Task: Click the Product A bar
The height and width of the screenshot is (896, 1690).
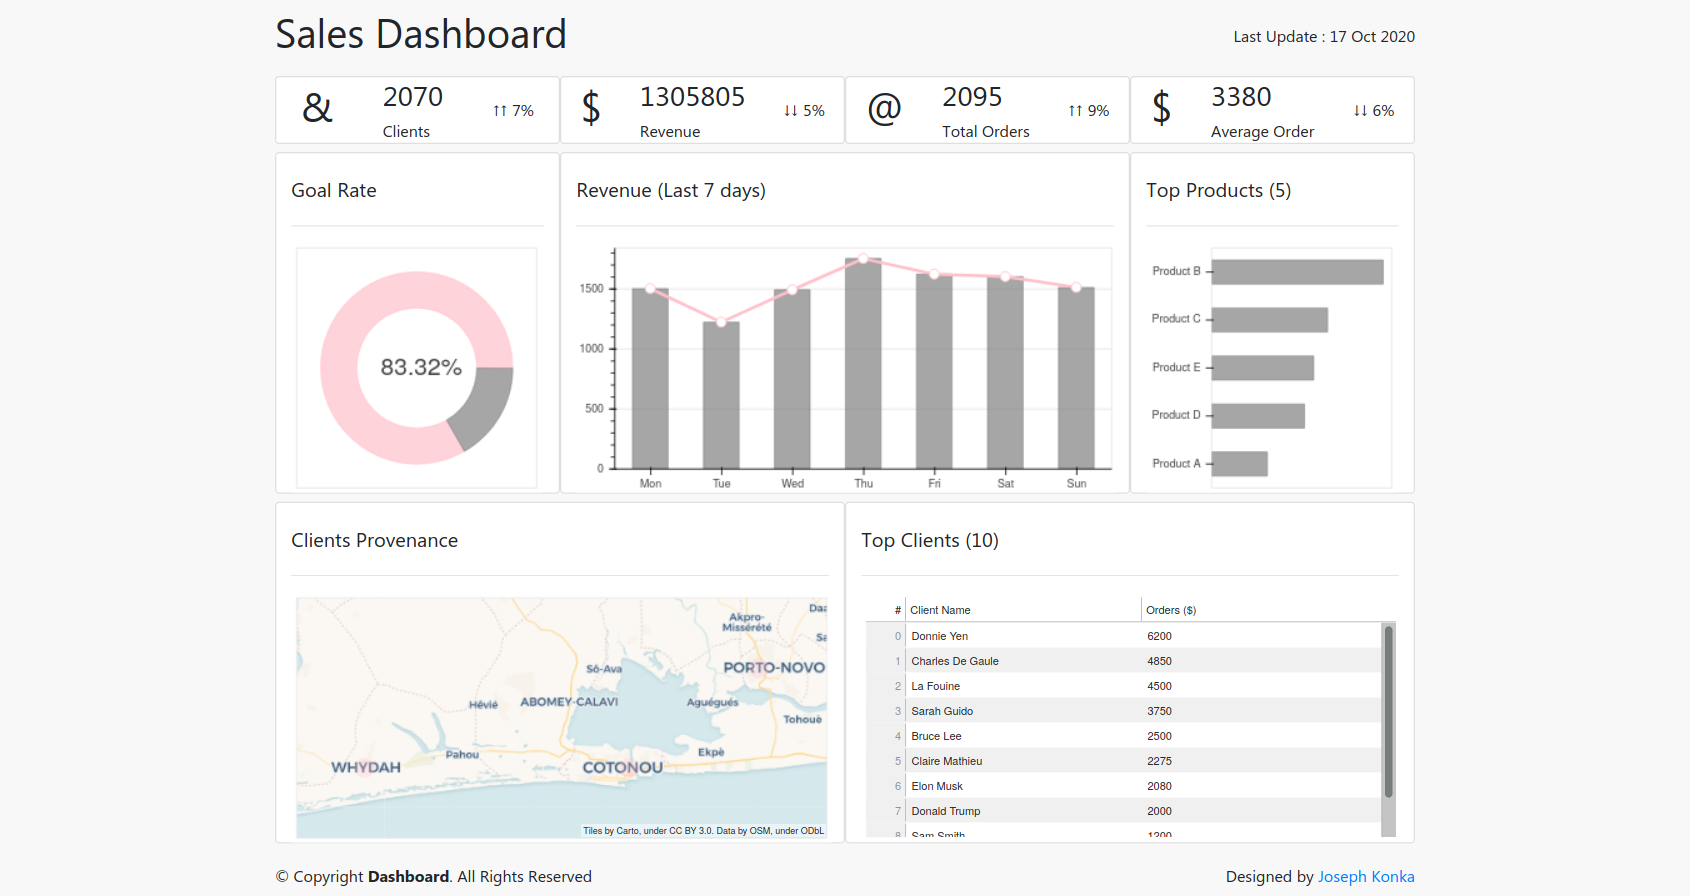Action: pyautogui.click(x=1240, y=464)
